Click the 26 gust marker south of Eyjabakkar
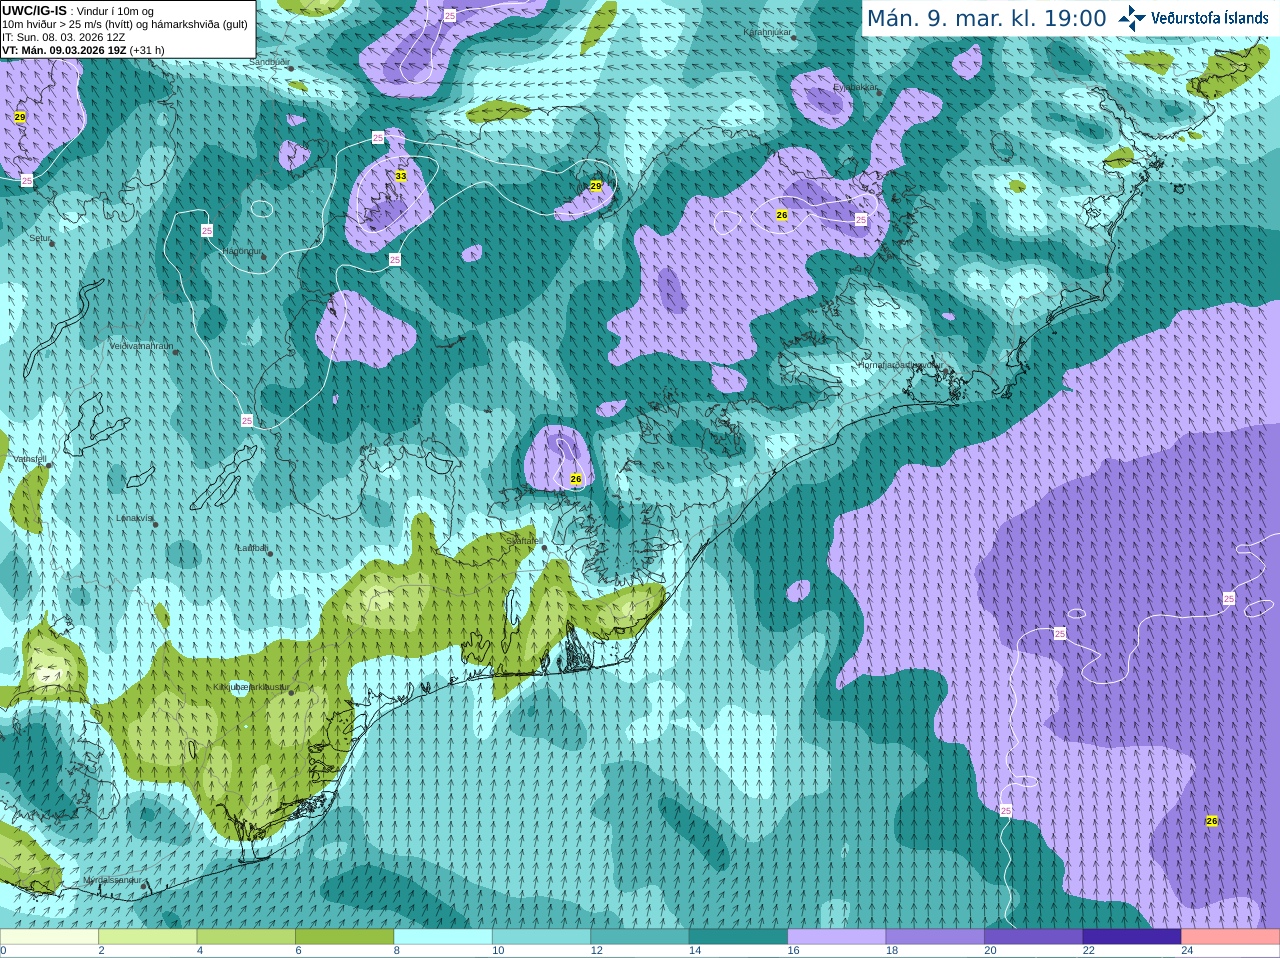The image size is (1280, 958). [x=782, y=215]
